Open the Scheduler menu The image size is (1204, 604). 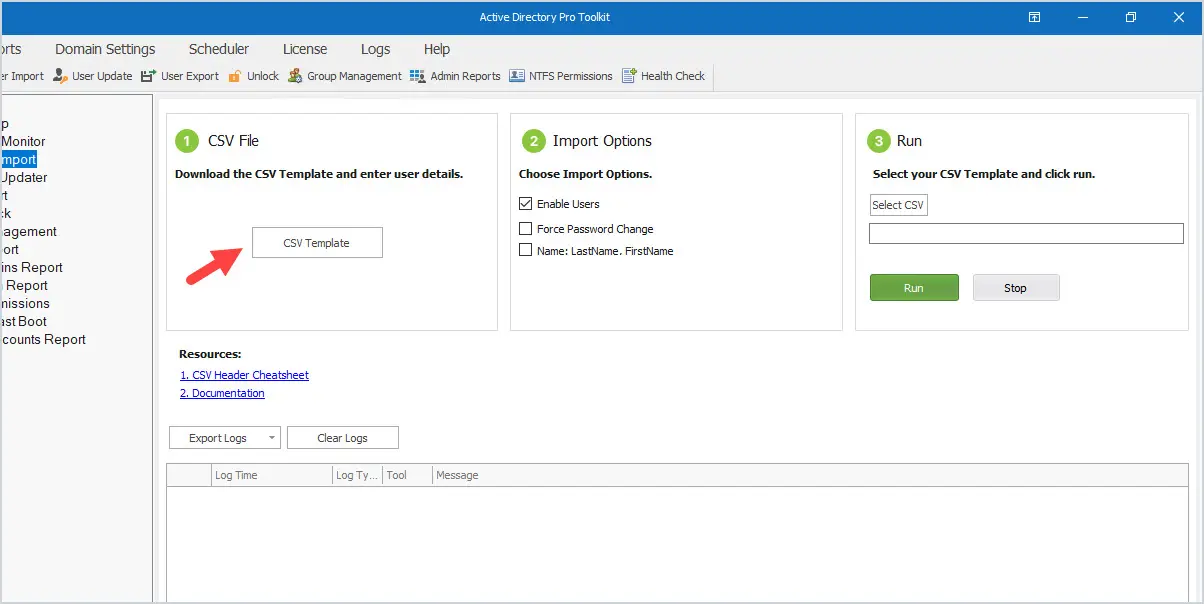[219, 49]
